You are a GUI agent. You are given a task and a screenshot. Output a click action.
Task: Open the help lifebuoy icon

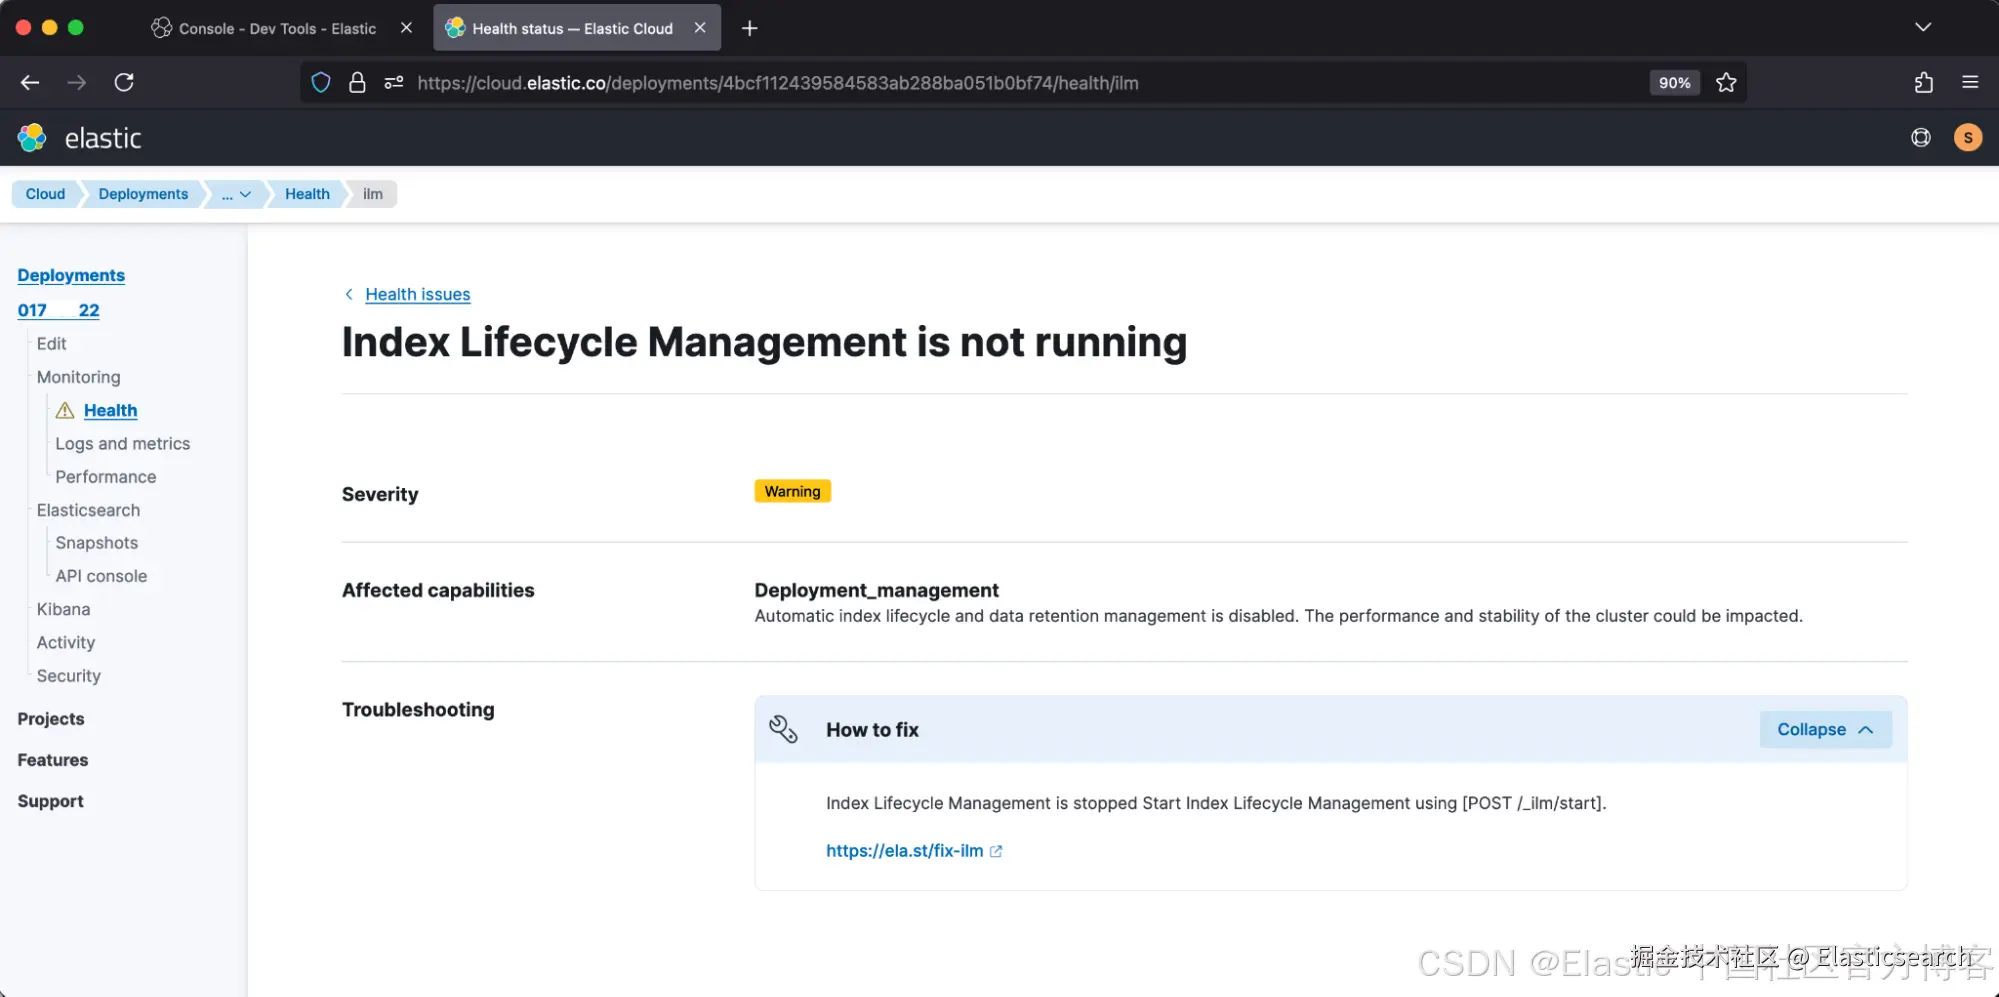click(1920, 138)
